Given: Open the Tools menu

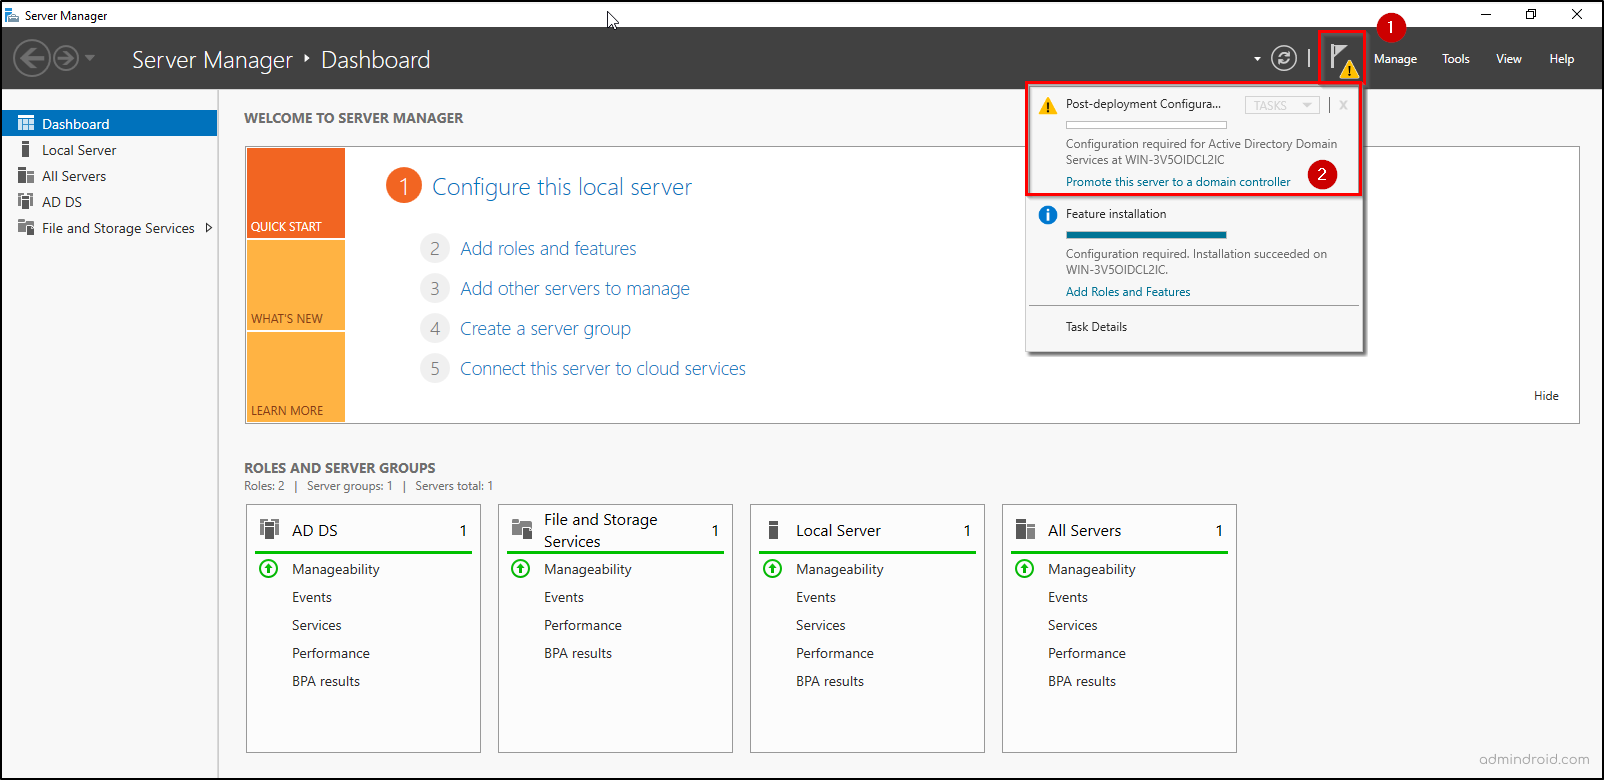Looking at the screenshot, I should click(x=1455, y=59).
